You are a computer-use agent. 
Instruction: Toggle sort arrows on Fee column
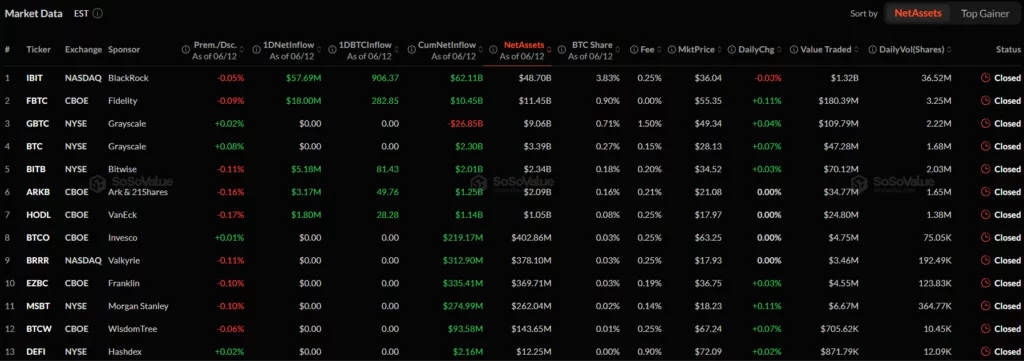(660, 50)
